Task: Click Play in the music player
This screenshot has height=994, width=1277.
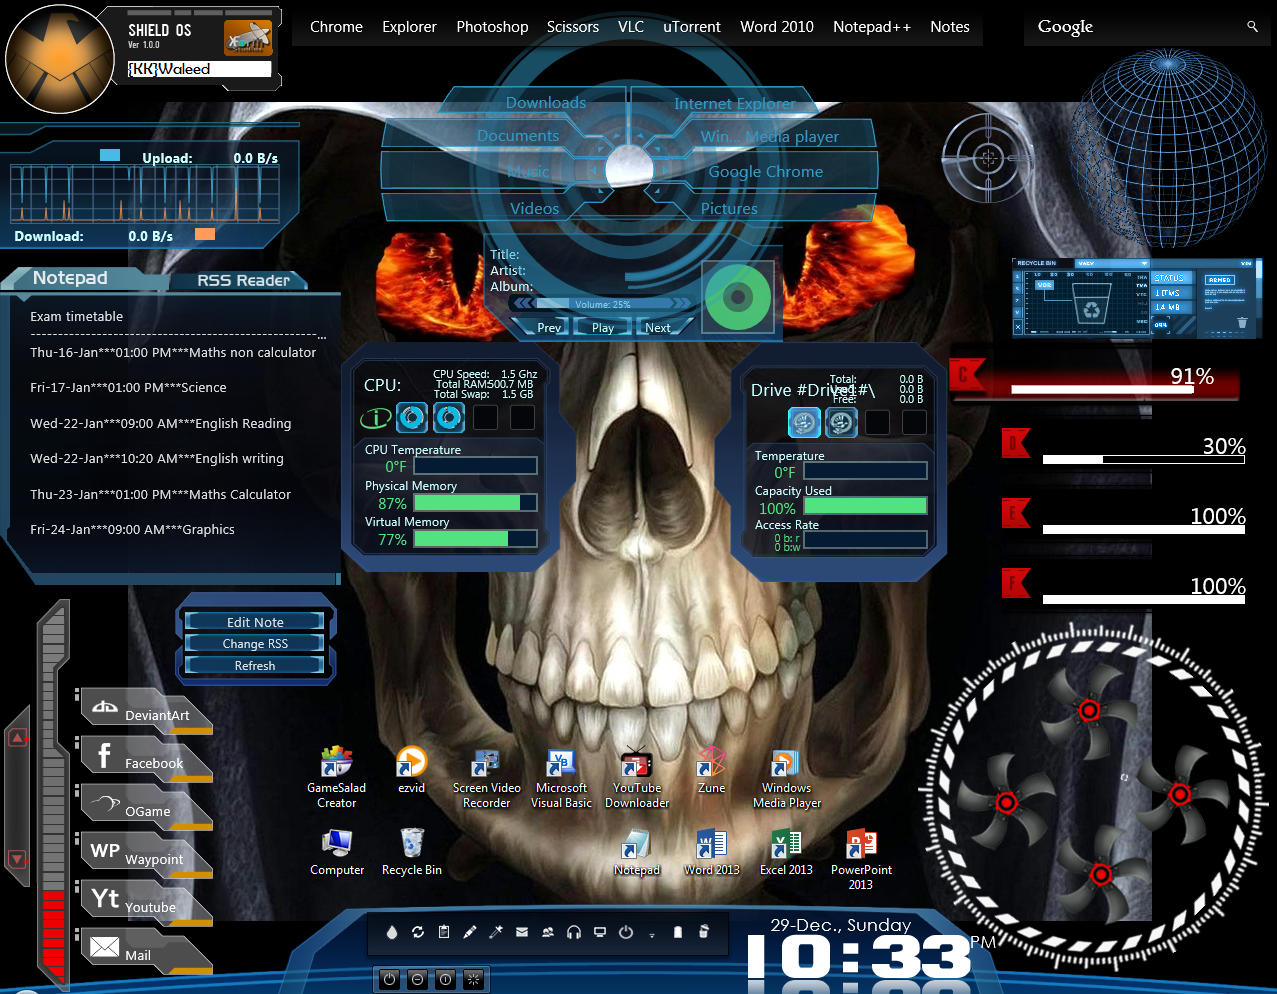Action: pyautogui.click(x=603, y=327)
